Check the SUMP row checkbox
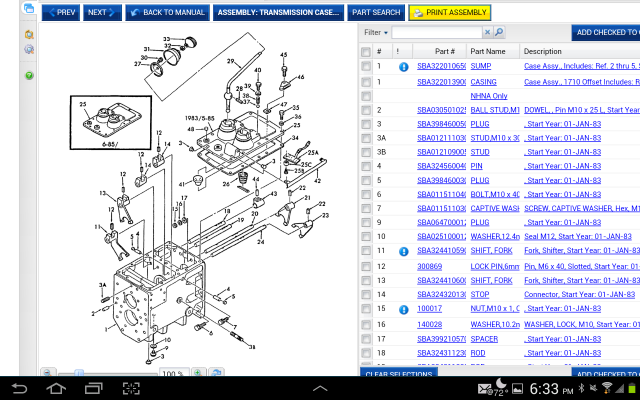Screen dimensions: 640x400 (366, 66)
